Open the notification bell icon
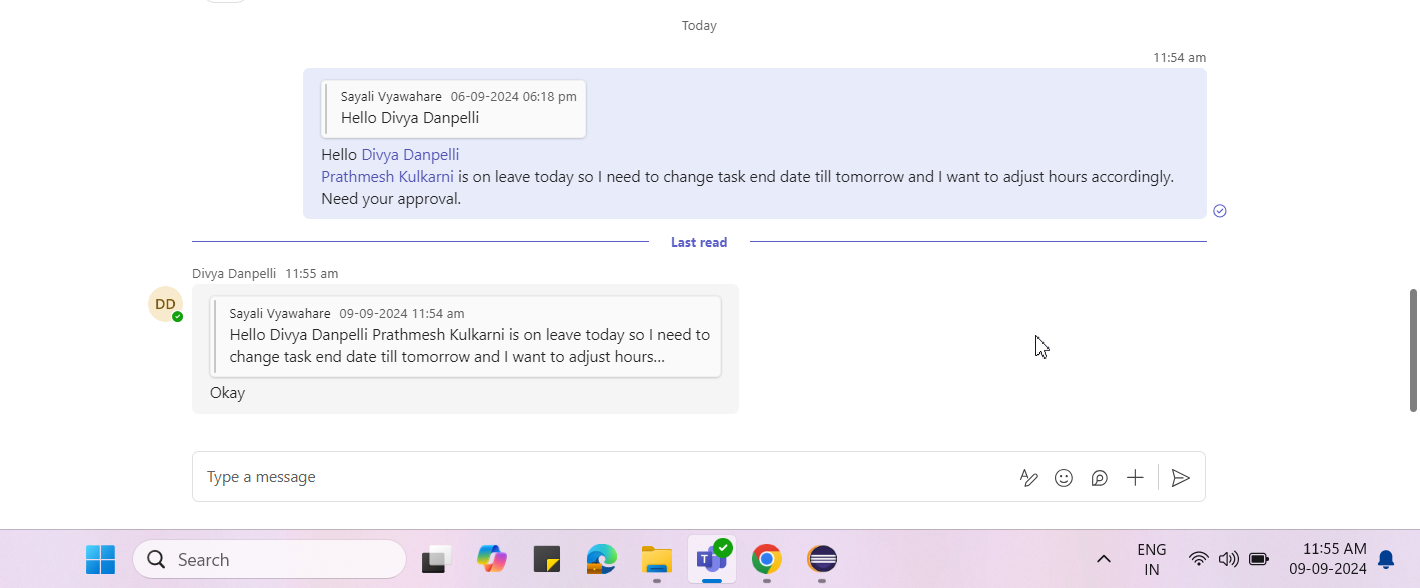The image size is (1420, 588). pos(1386,559)
